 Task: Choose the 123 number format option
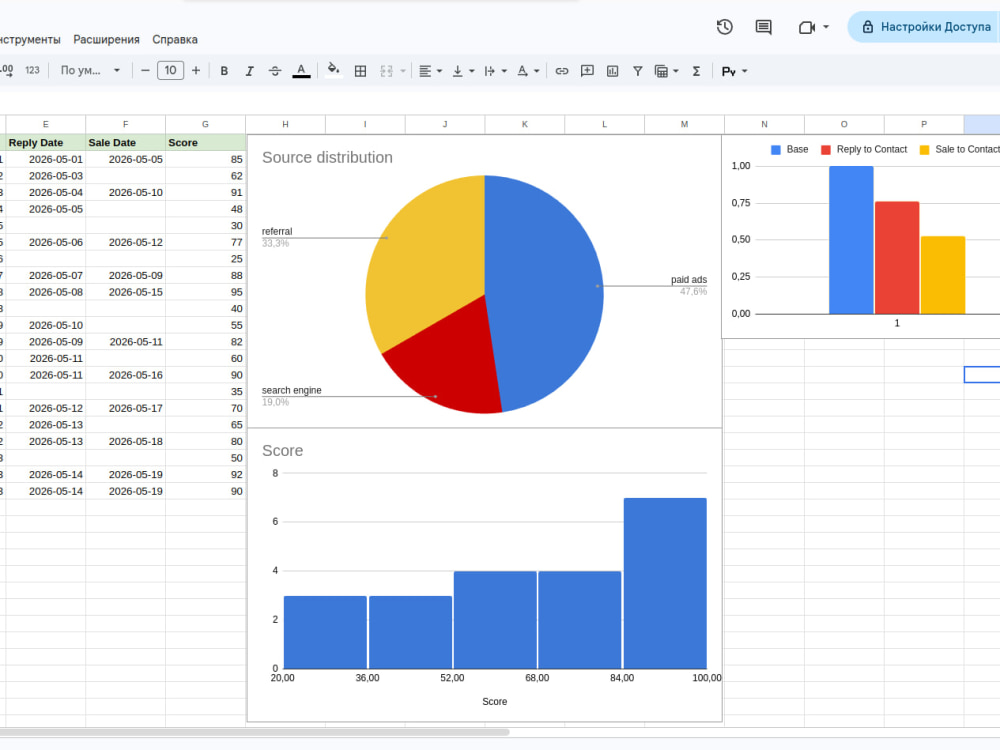pos(32,71)
